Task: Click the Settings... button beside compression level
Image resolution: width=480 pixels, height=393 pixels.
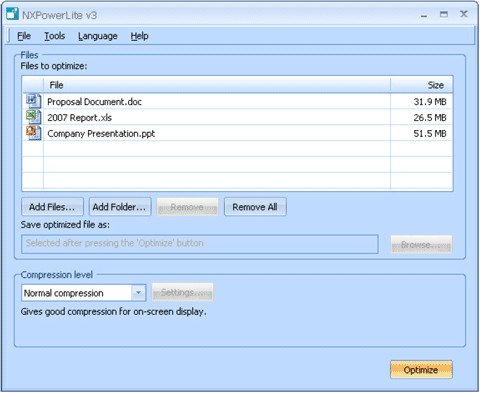Action: point(182,292)
